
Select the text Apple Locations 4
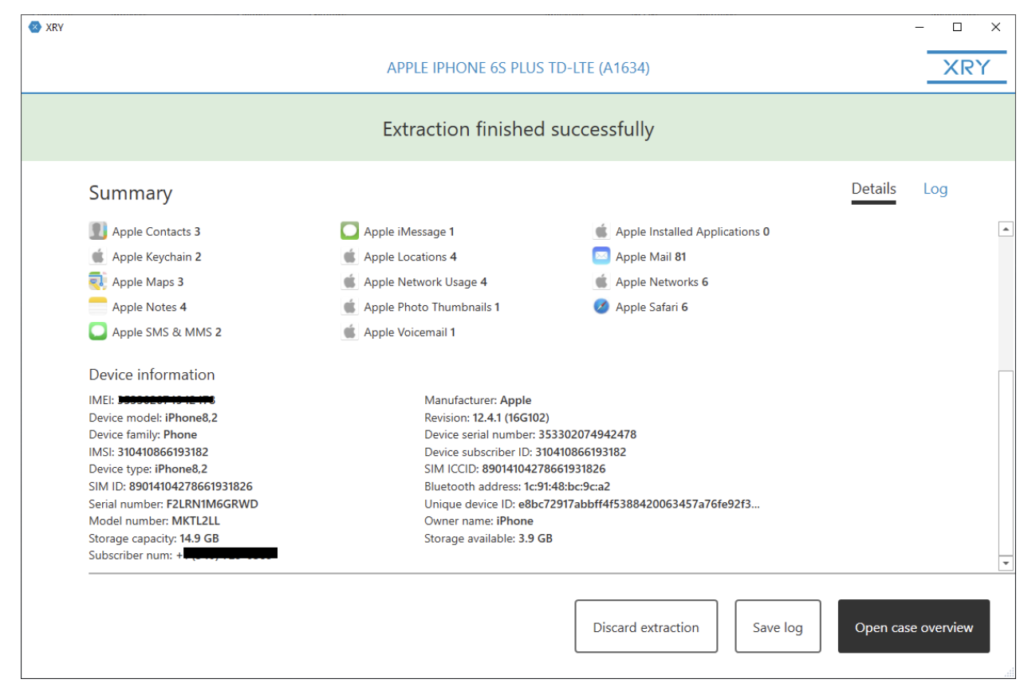pos(410,257)
